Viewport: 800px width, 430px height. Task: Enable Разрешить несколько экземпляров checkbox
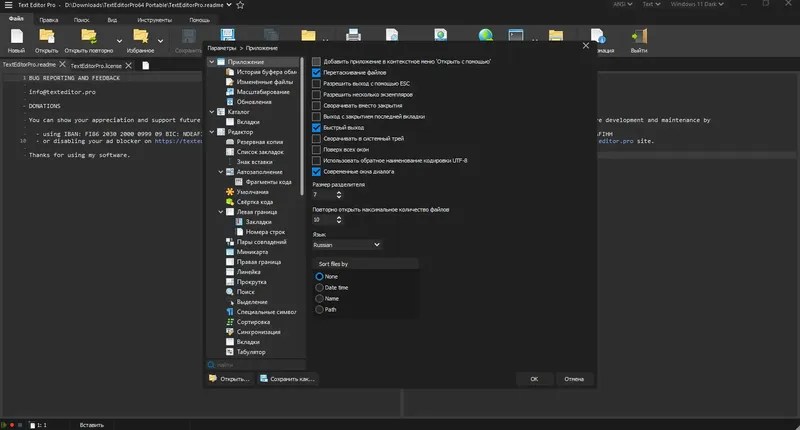click(316, 94)
